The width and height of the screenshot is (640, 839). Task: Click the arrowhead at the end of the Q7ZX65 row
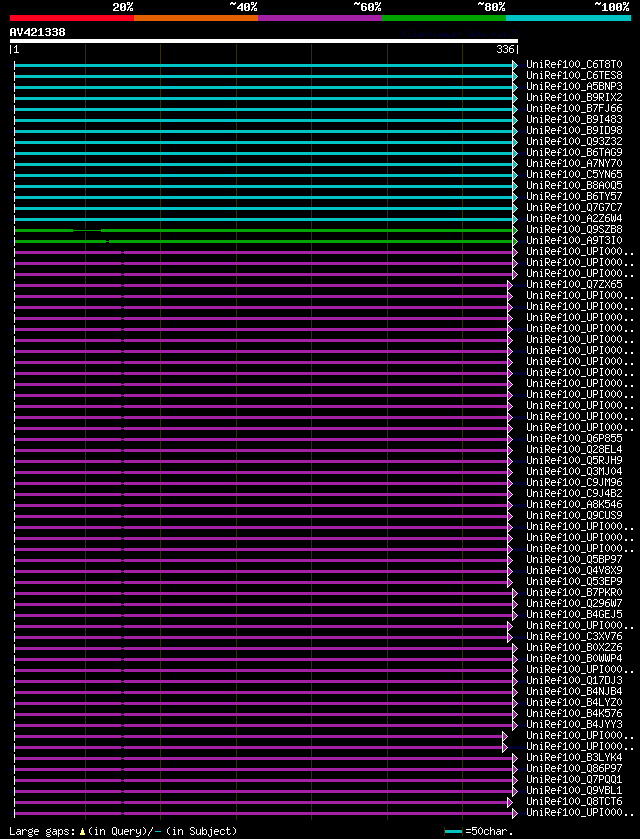(x=510, y=285)
